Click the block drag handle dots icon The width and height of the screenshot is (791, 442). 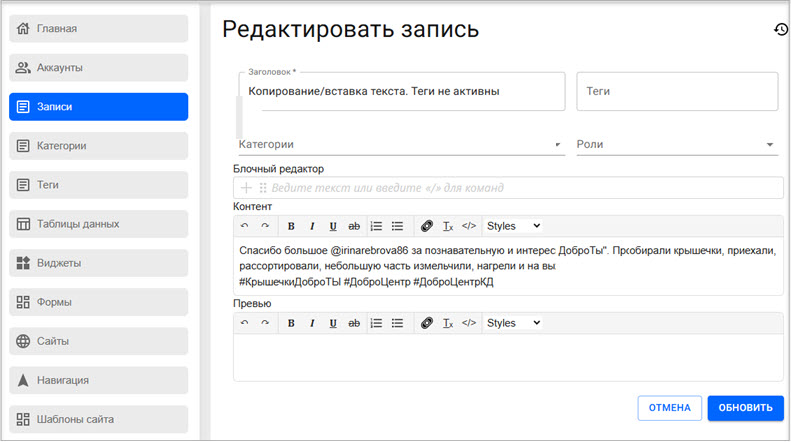tap(263, 188)
